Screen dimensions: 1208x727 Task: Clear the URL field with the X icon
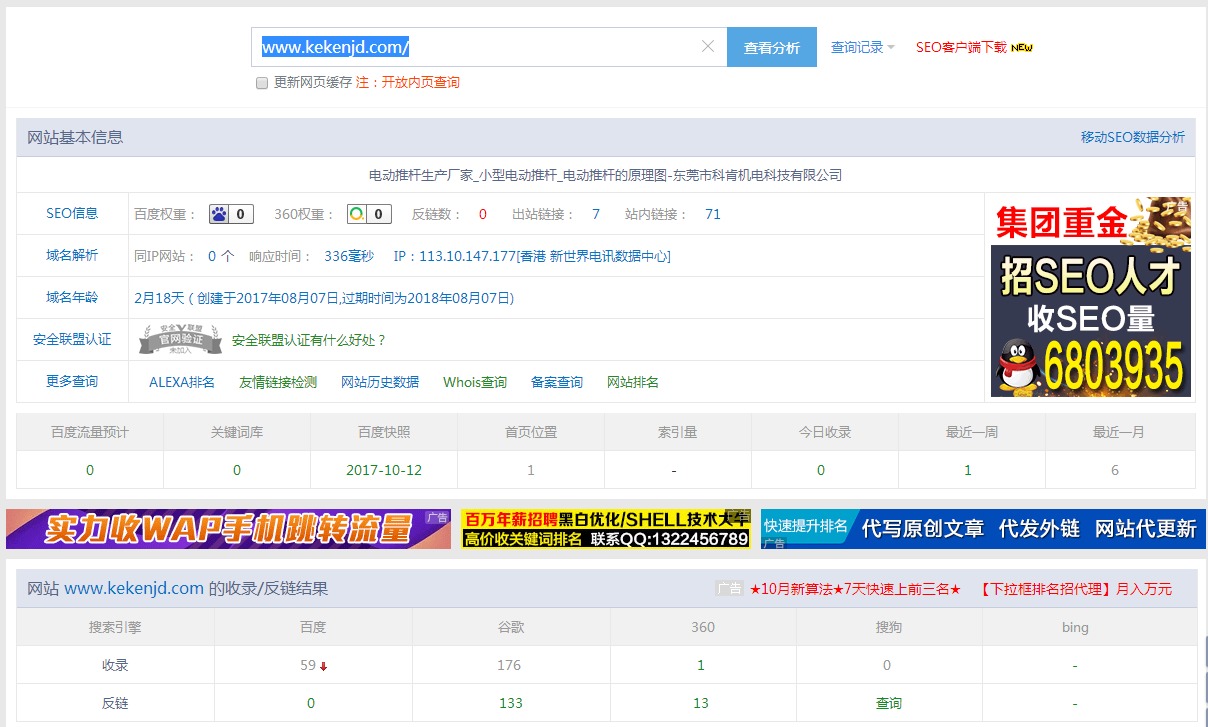tap(708, 46)
